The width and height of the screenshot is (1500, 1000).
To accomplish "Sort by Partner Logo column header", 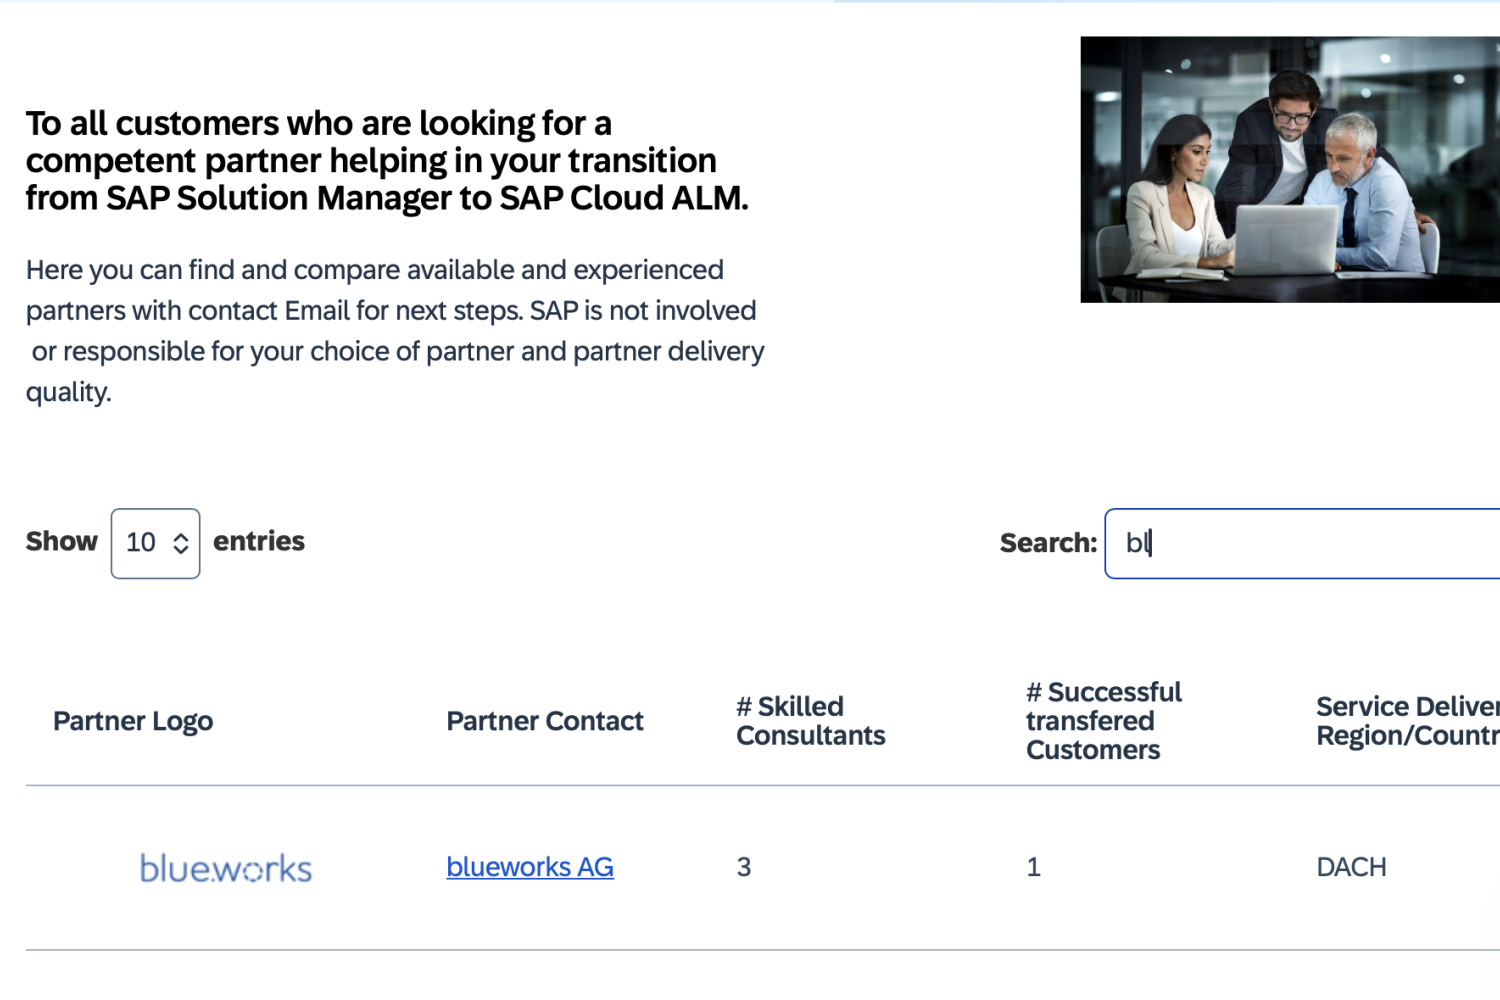I will [133, 721].
